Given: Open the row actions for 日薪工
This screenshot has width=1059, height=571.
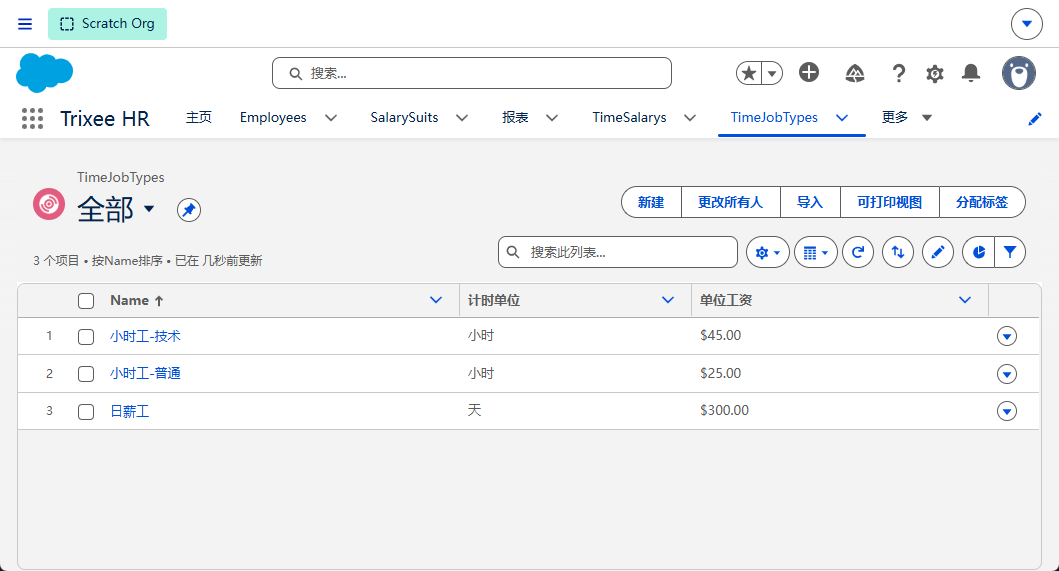Looking at the screenshot, I should [x=1006, y=411].
